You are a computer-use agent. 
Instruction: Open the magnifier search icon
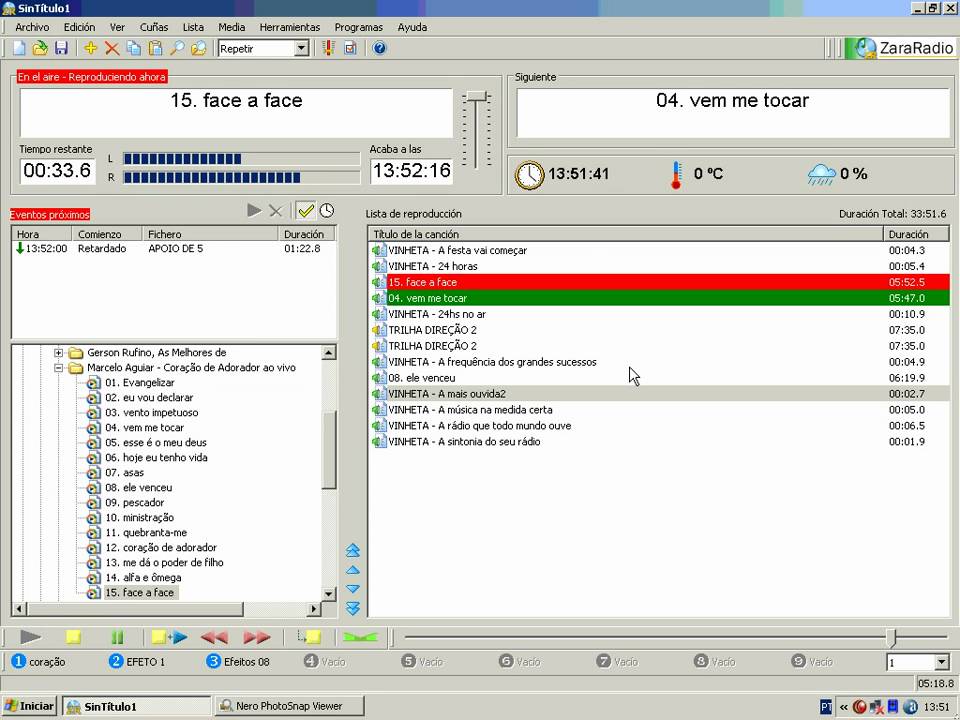177,48
